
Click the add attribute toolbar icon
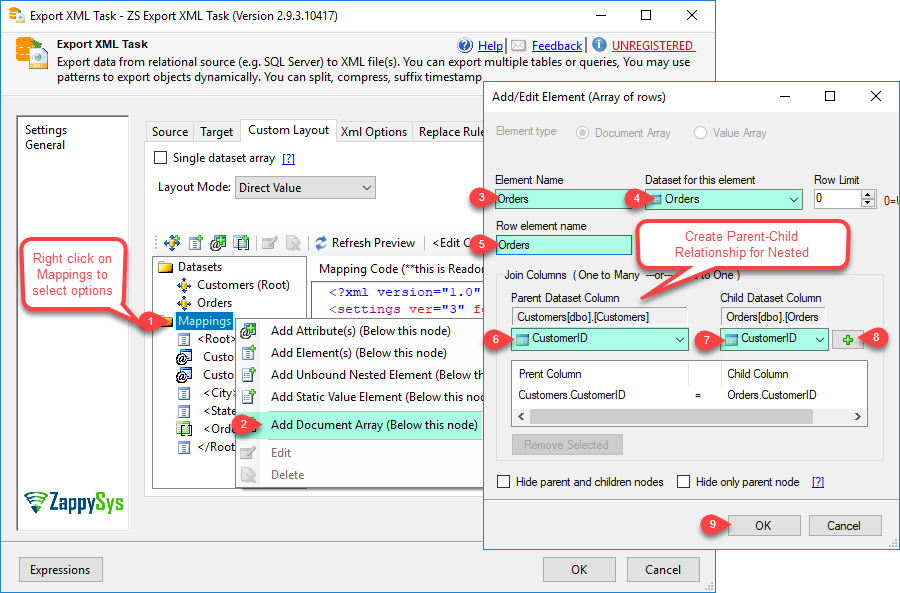coord(218,243)
